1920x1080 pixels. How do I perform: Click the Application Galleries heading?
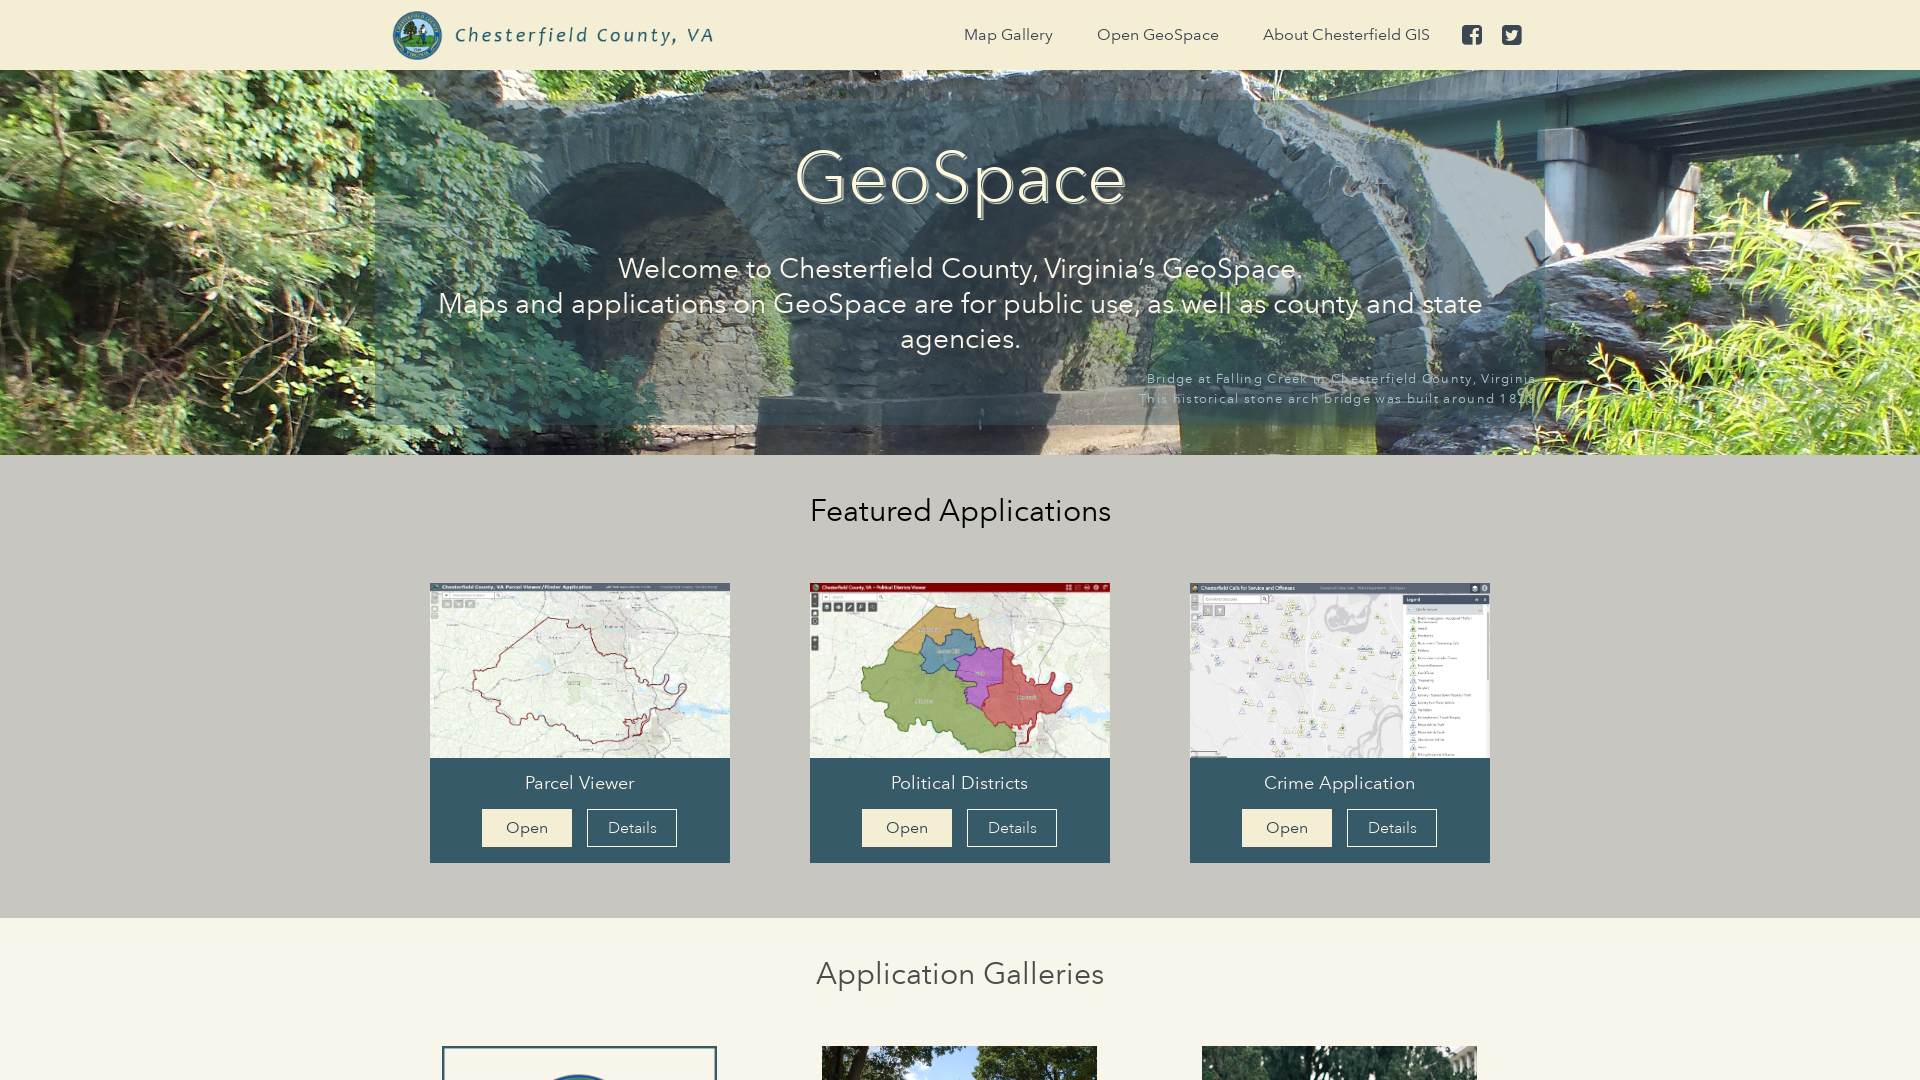point(960,974)
